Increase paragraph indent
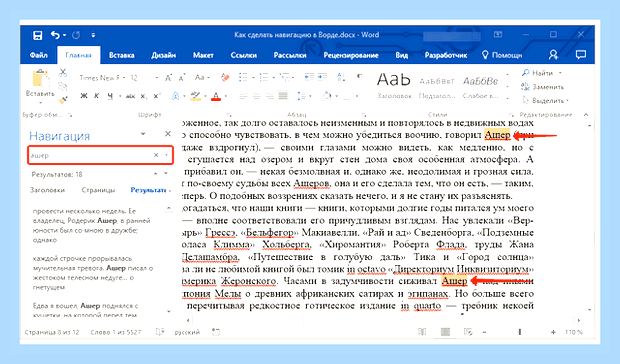Viewport: 620px width, 364px height. point(323,77)
